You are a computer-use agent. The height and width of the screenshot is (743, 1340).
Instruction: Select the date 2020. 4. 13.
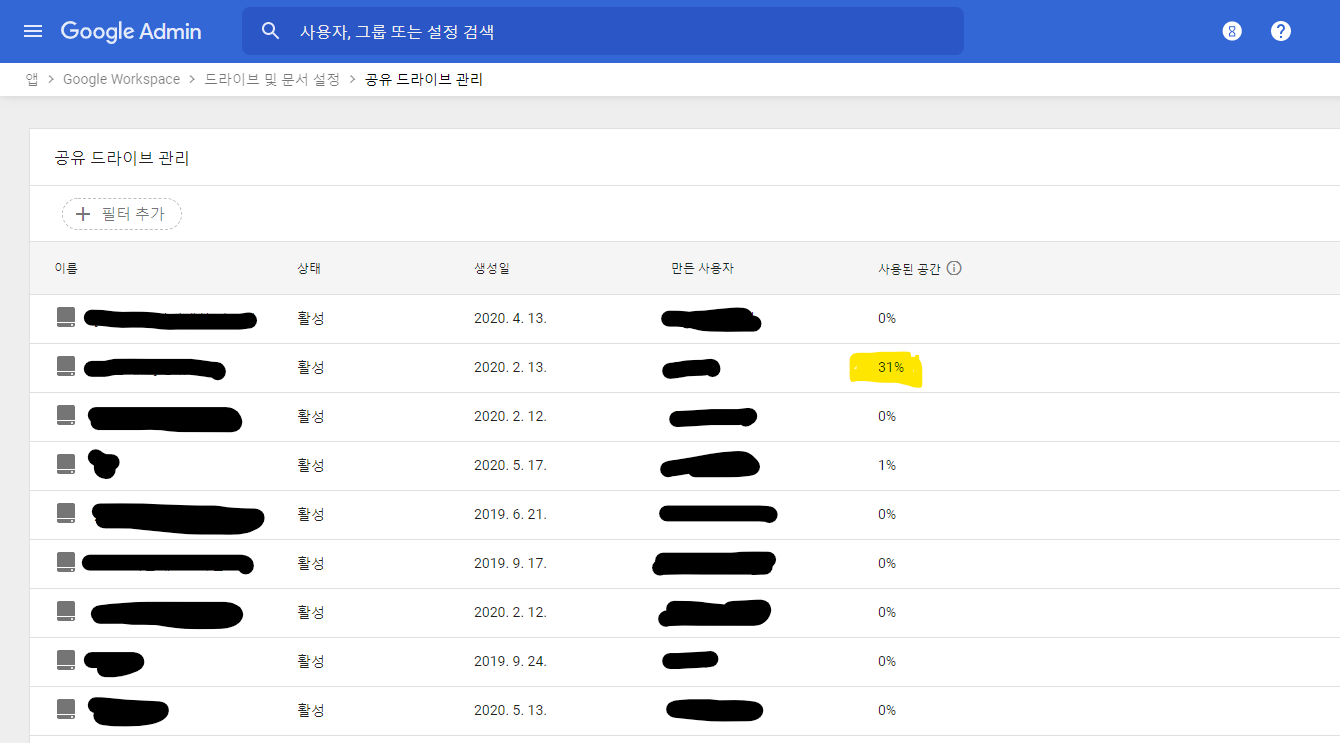[510, 318]
